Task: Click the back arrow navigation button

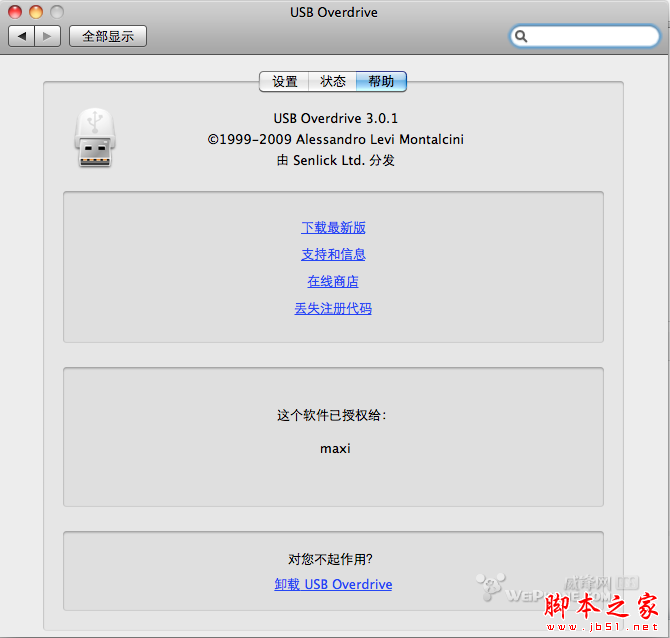Action: coord(22,36)
